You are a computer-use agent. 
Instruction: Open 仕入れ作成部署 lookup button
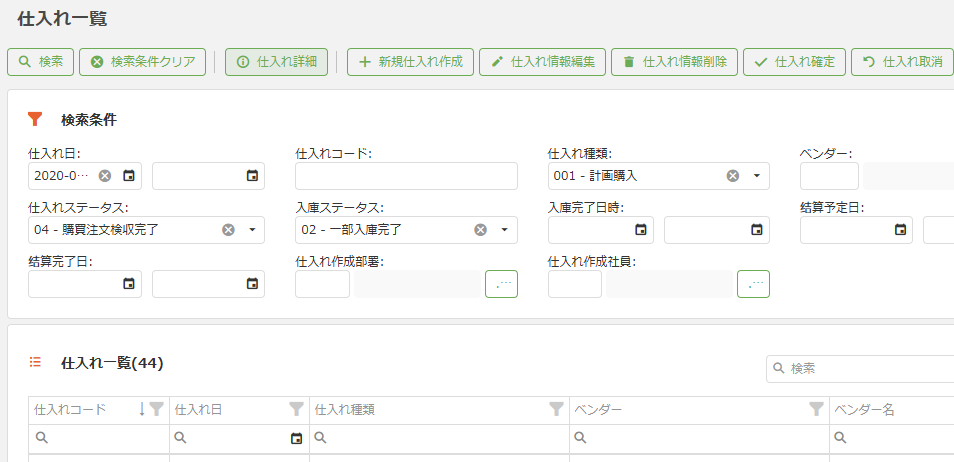click(501, 284)
